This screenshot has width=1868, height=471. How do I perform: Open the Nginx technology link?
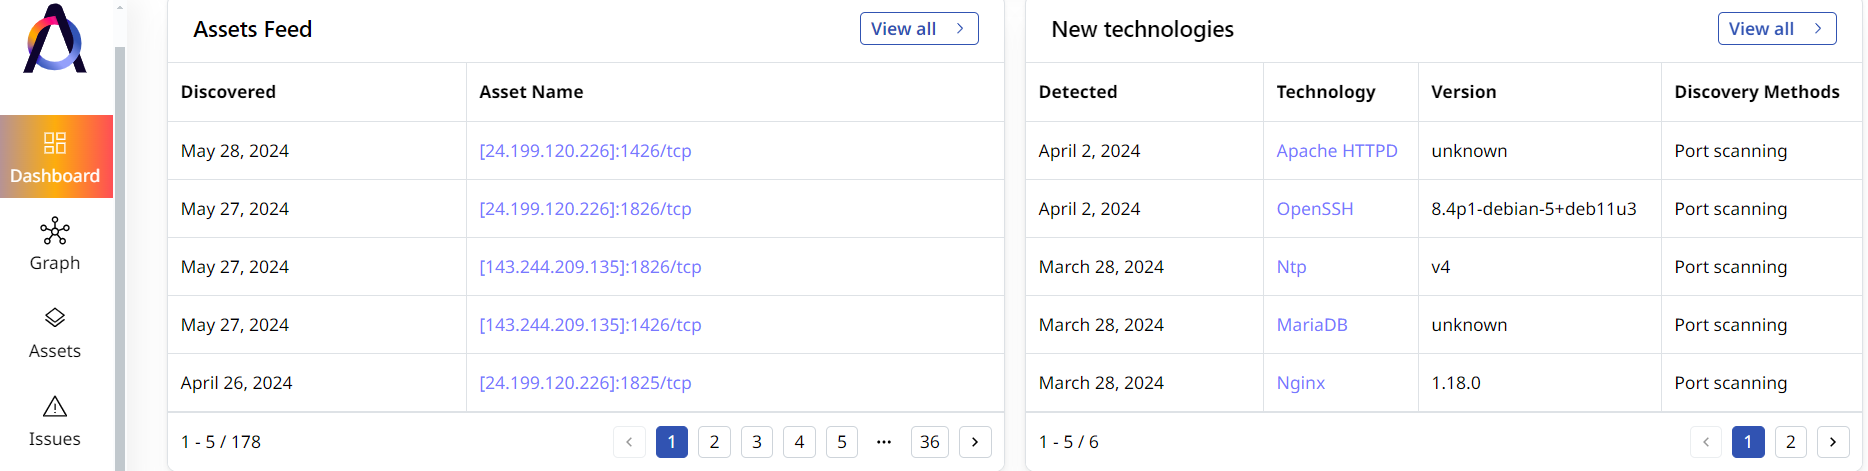(x=1301, y=383)
